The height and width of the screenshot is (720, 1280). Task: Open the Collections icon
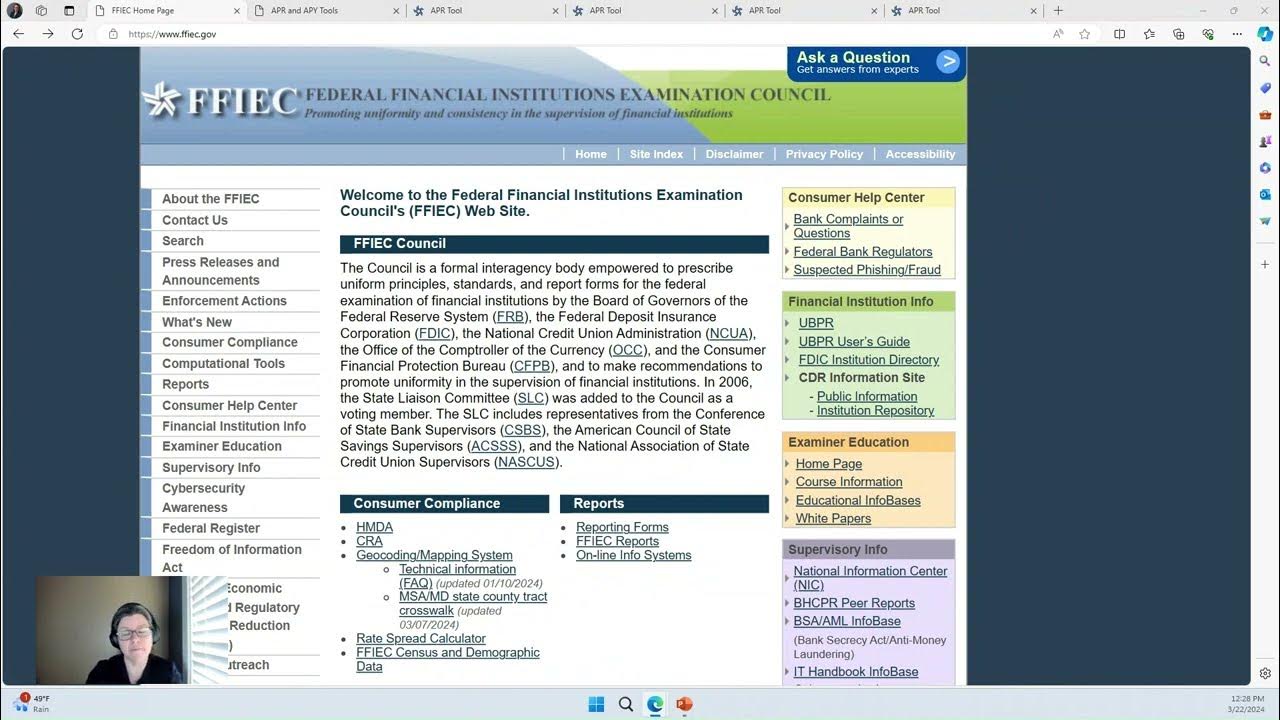(1178, 34)
